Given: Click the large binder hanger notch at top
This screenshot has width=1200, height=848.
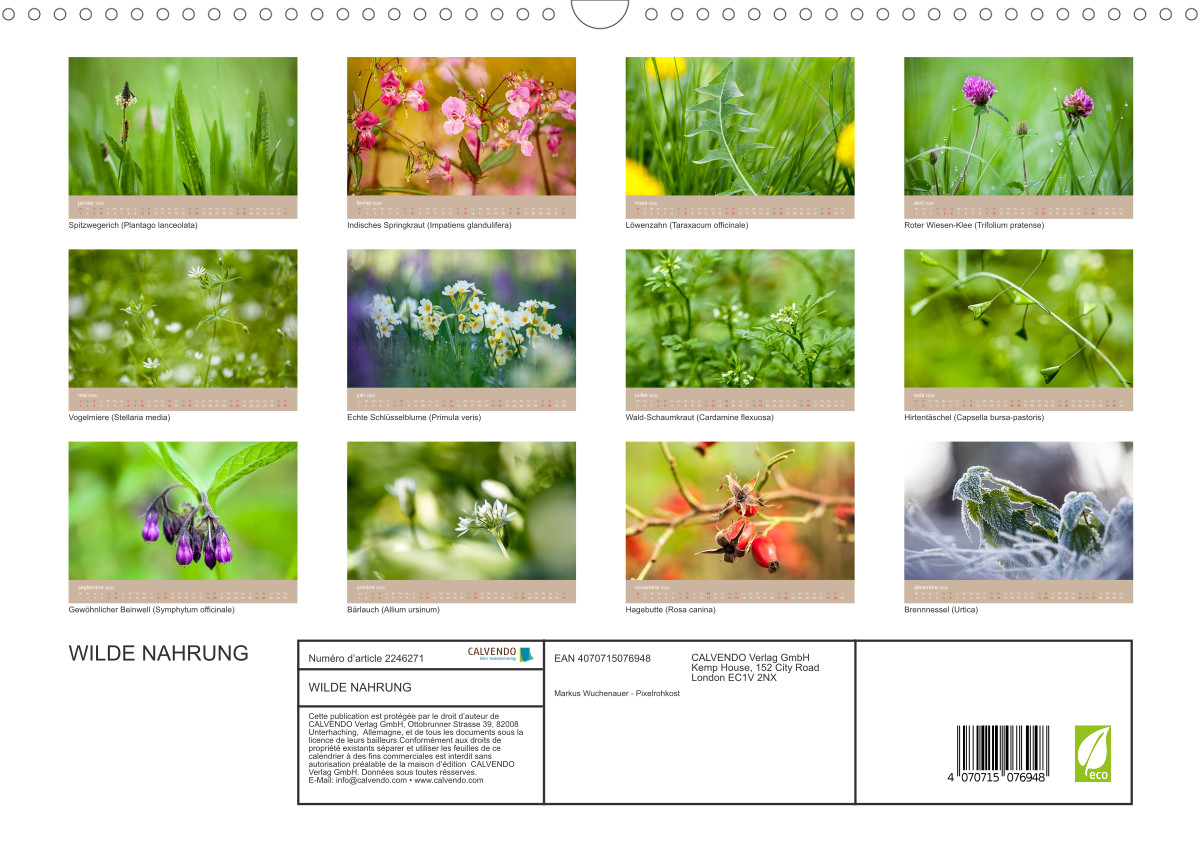Looking at the screenshot, I should pos(600,12).
